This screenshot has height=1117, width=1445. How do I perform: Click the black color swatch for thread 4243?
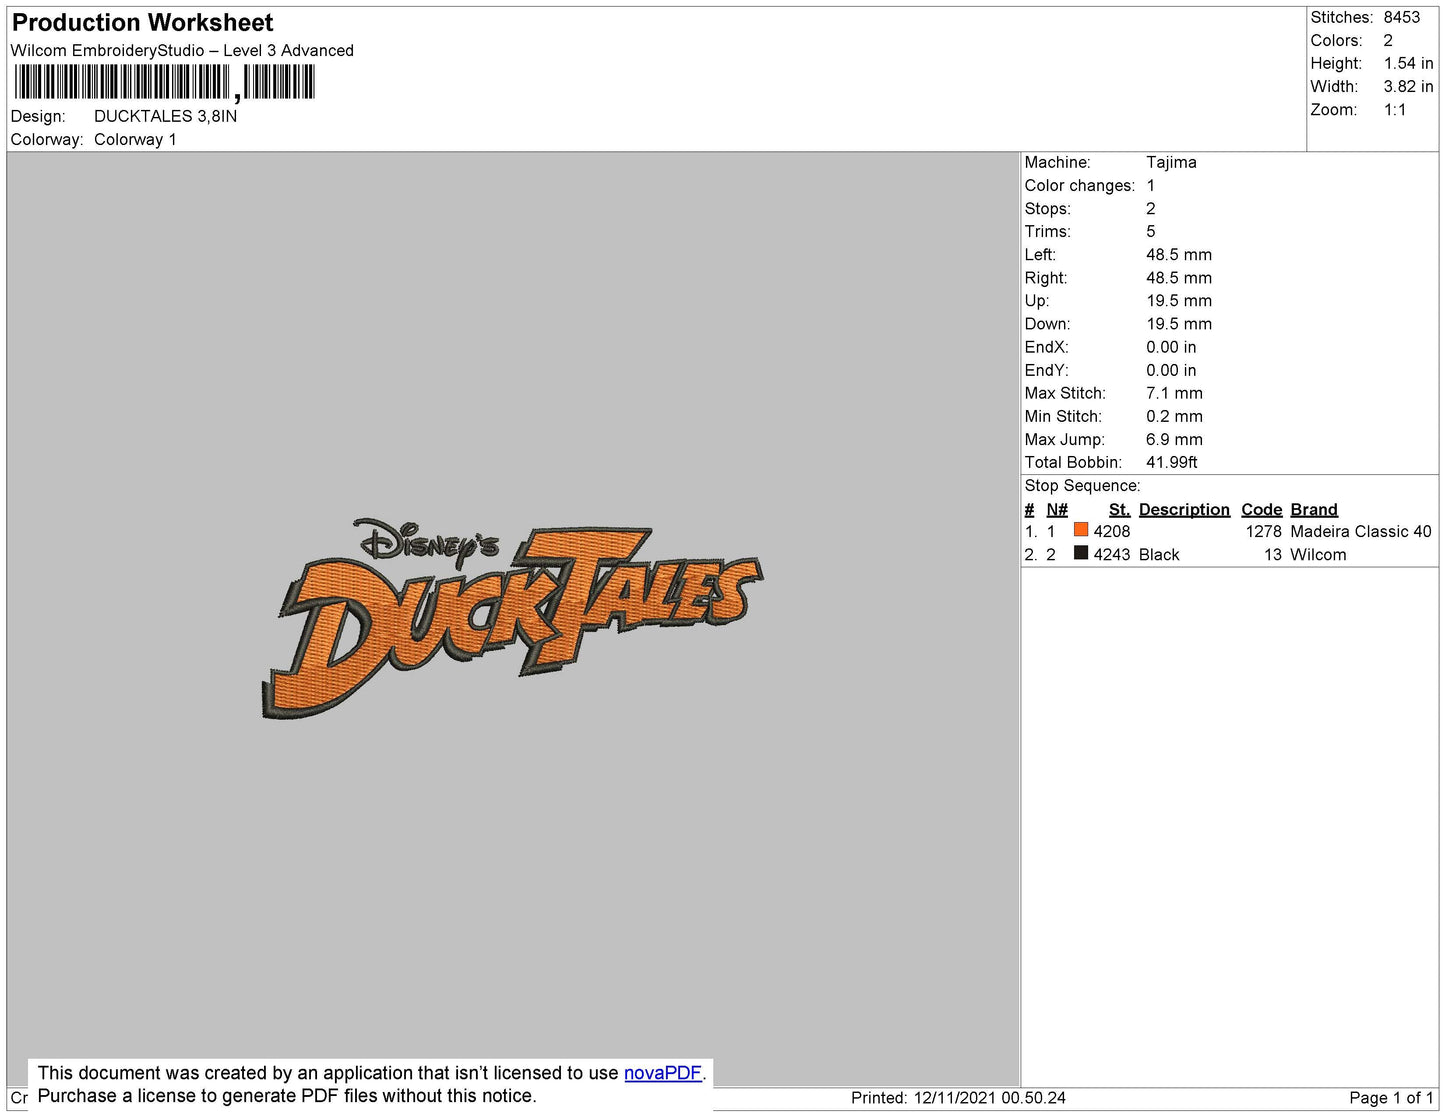coord(1081,553)
